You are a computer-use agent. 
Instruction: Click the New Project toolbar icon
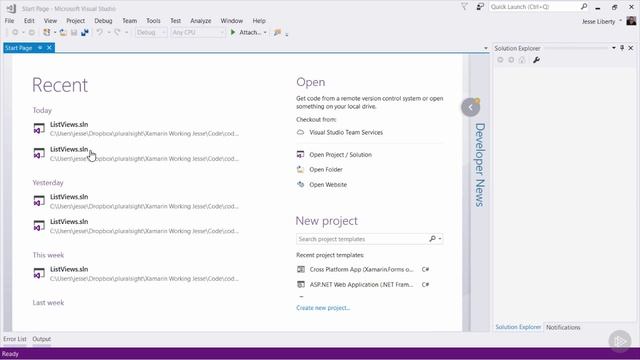coord(47,32)
